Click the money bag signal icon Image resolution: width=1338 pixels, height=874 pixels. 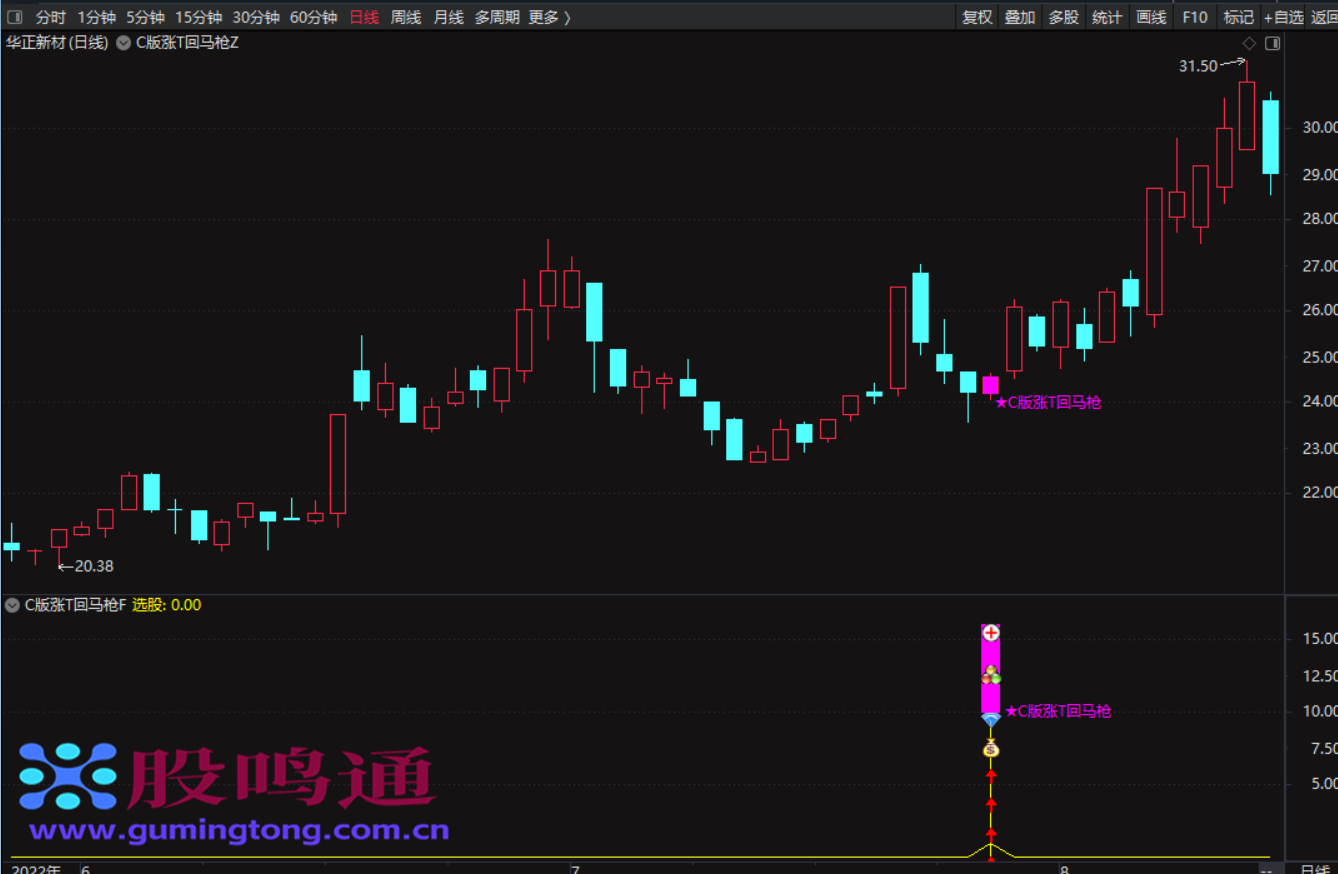click(x=991, y=749)
